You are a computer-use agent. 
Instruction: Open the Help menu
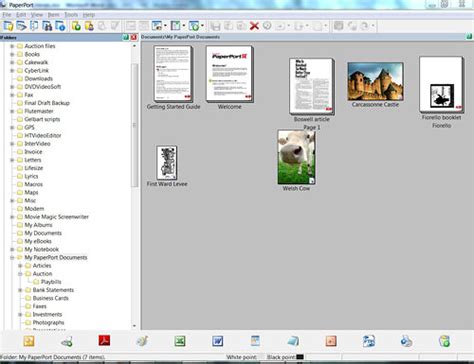pos(89,15)
